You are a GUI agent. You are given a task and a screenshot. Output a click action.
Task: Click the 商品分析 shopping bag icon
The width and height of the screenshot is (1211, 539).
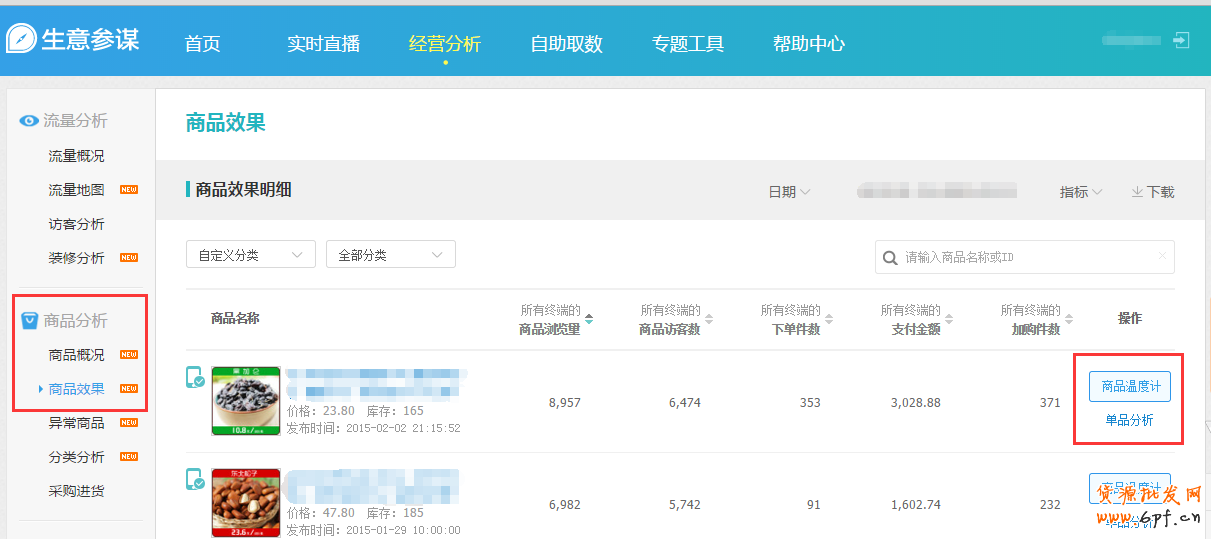29,321
